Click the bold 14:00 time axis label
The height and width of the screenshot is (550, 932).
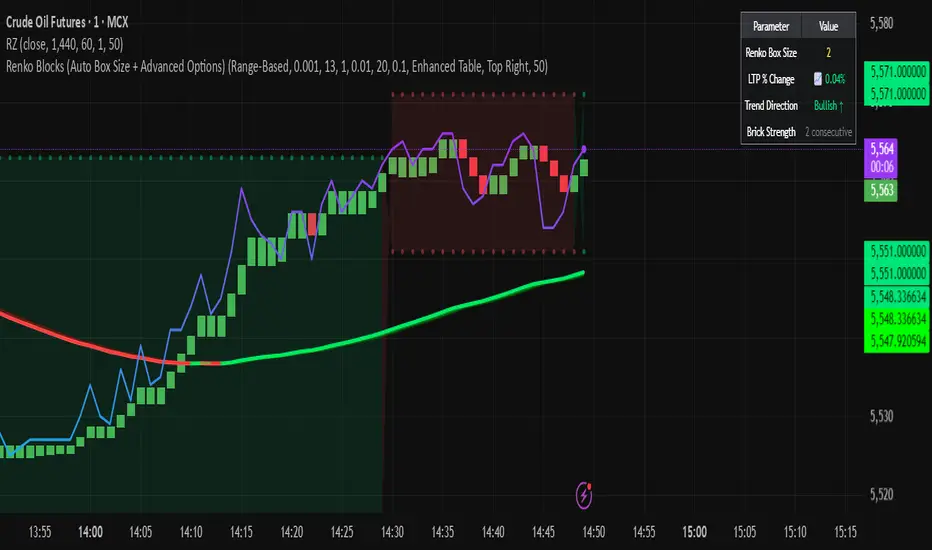(x=90, y=532)
